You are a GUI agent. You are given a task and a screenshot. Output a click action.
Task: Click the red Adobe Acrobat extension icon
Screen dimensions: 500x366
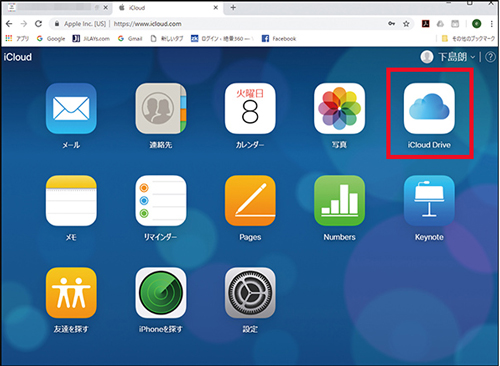(x=426, y=24)
